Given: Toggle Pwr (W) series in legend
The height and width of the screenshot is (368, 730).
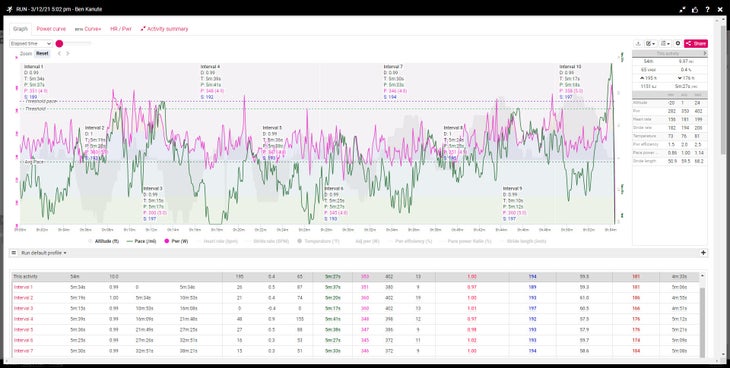Looking at the screenshot, I should [x=176, y=241].
